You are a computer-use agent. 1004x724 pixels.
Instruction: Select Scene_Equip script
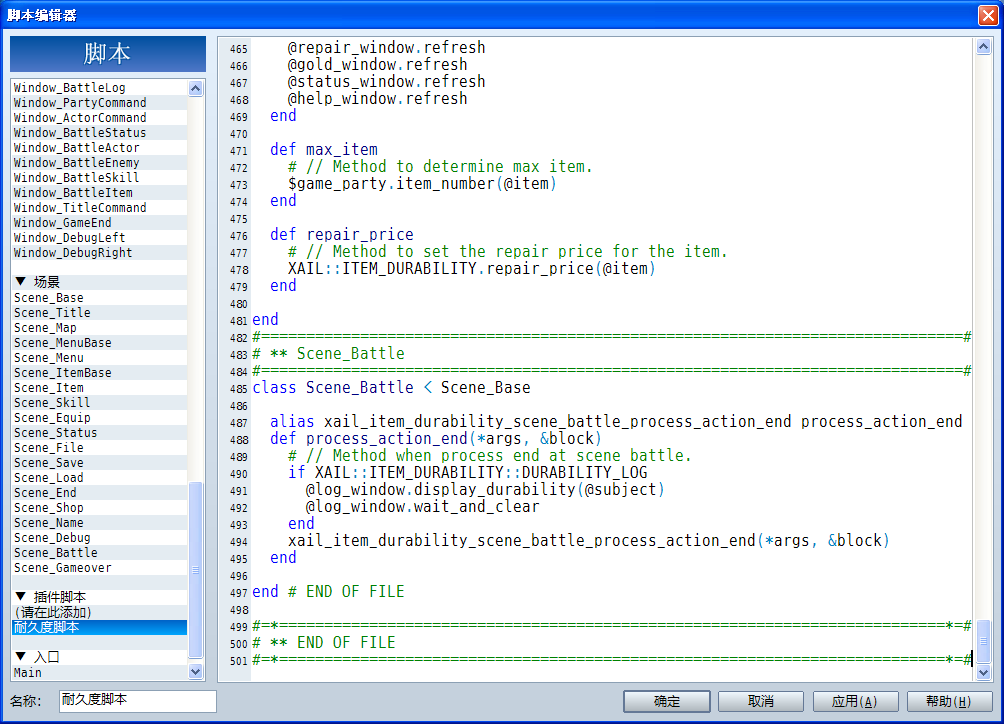click(x=99, y=417)
